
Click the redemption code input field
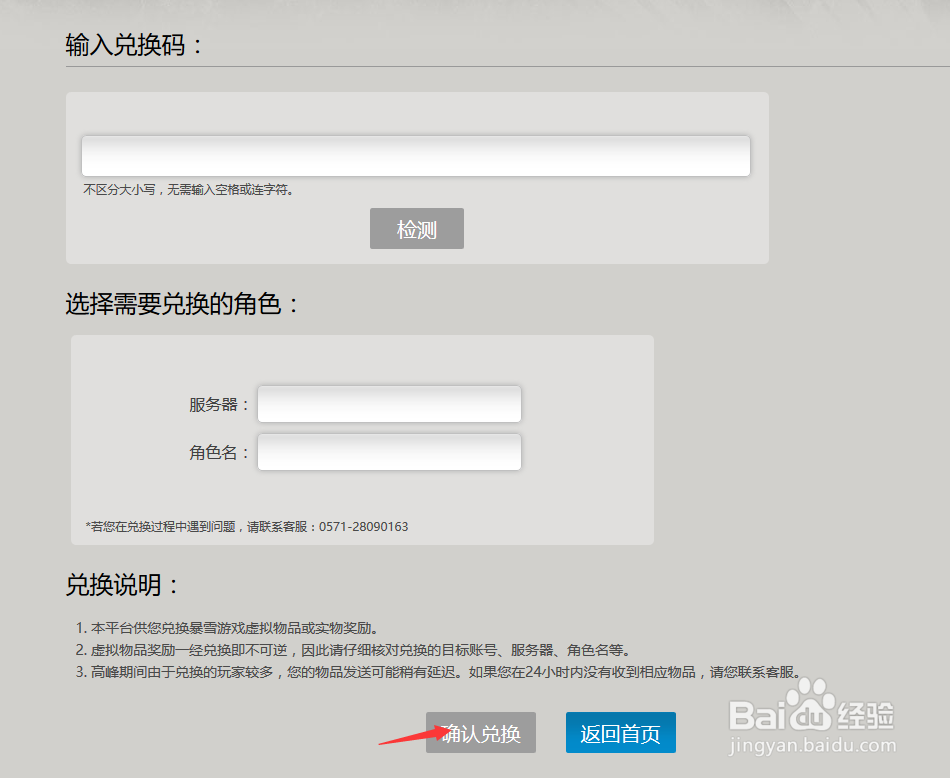[x=416, y=156]
